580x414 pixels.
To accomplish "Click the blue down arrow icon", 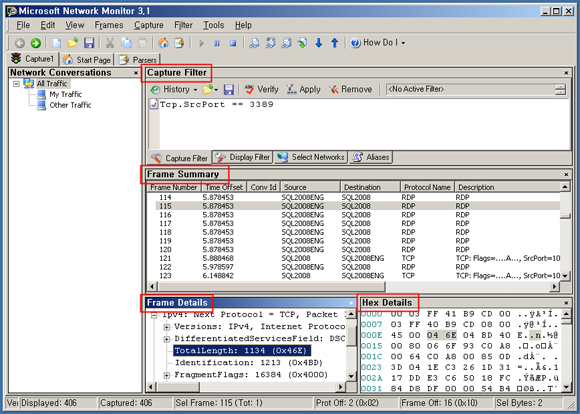I will tap(318, 43).
